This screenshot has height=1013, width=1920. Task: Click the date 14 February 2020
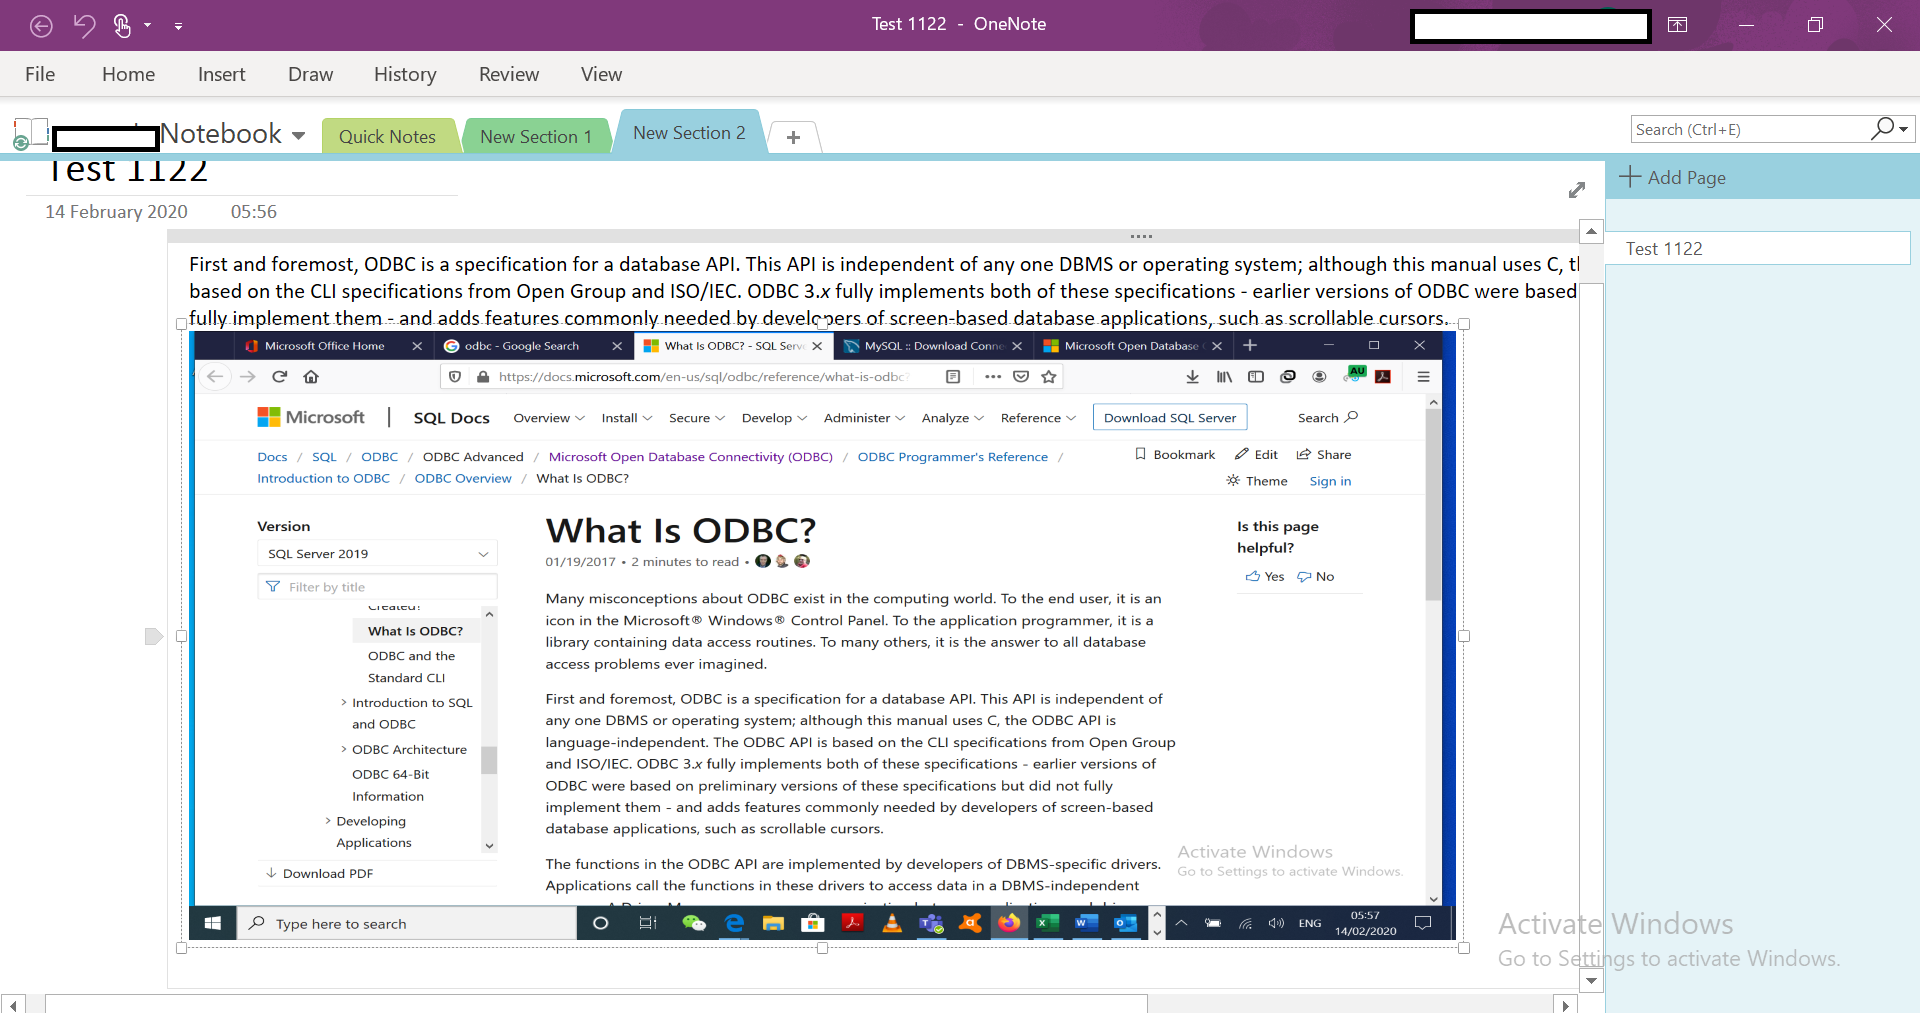tap(116, 212)
